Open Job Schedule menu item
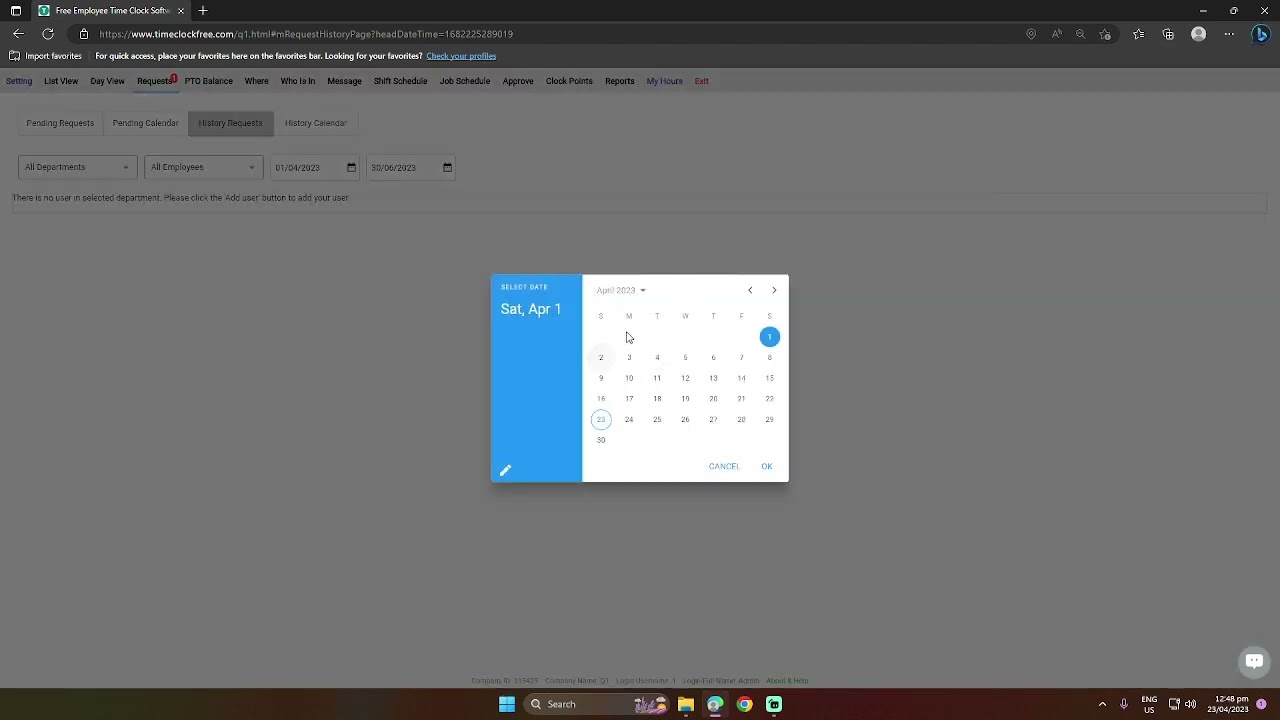 [x=465, y=81]
